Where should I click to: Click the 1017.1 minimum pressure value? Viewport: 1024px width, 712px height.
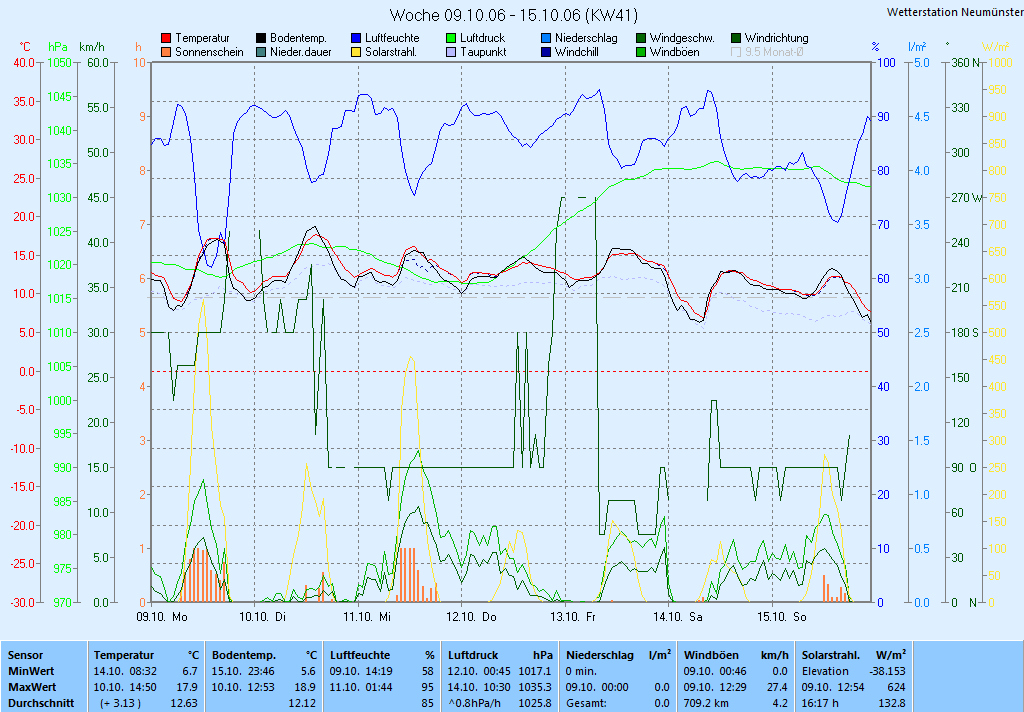tap(535, 672)
